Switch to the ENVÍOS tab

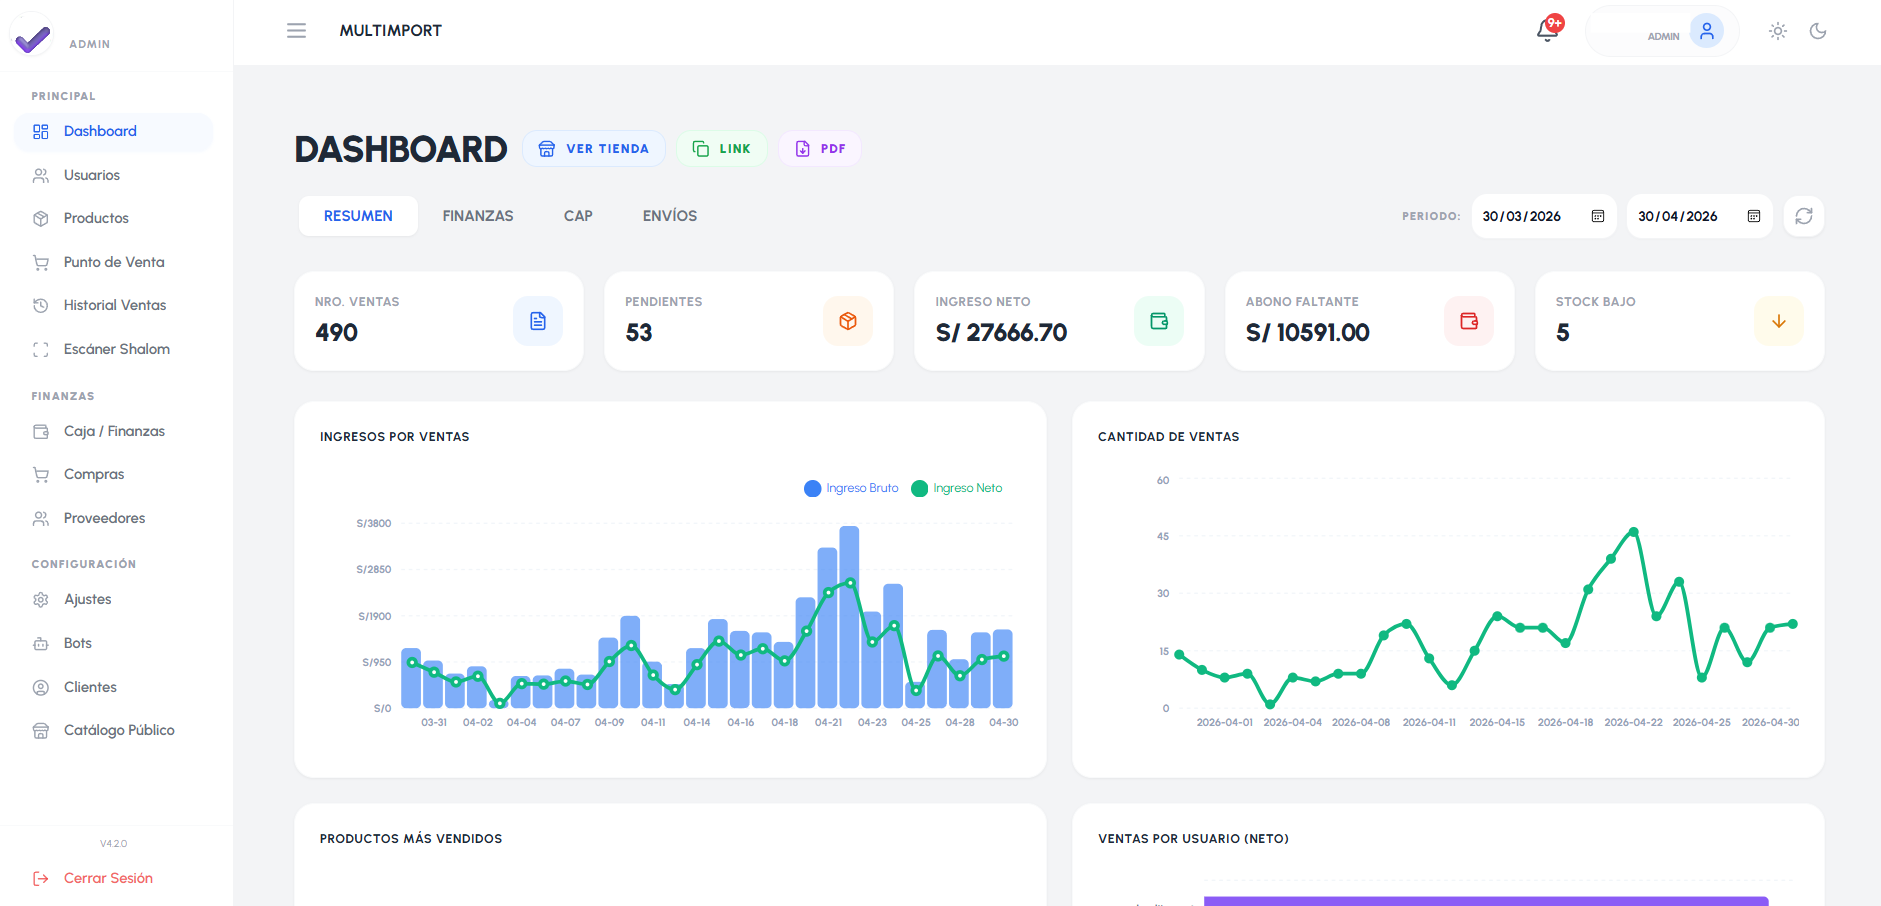[670, 216]
